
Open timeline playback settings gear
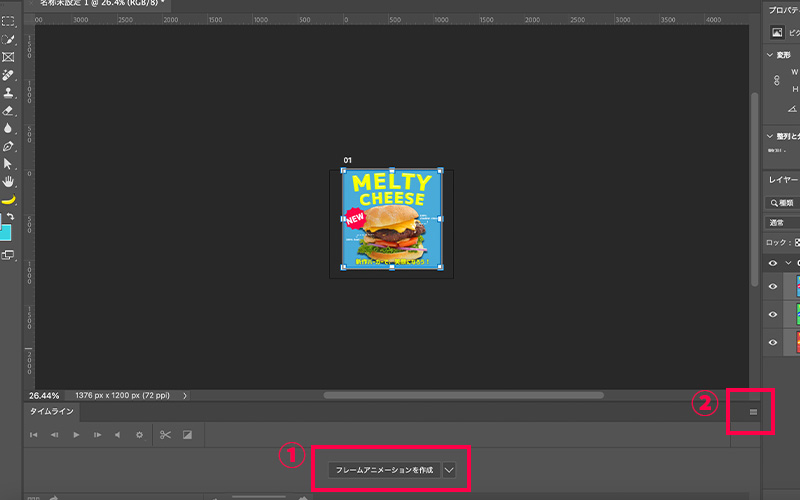point(139,435)
